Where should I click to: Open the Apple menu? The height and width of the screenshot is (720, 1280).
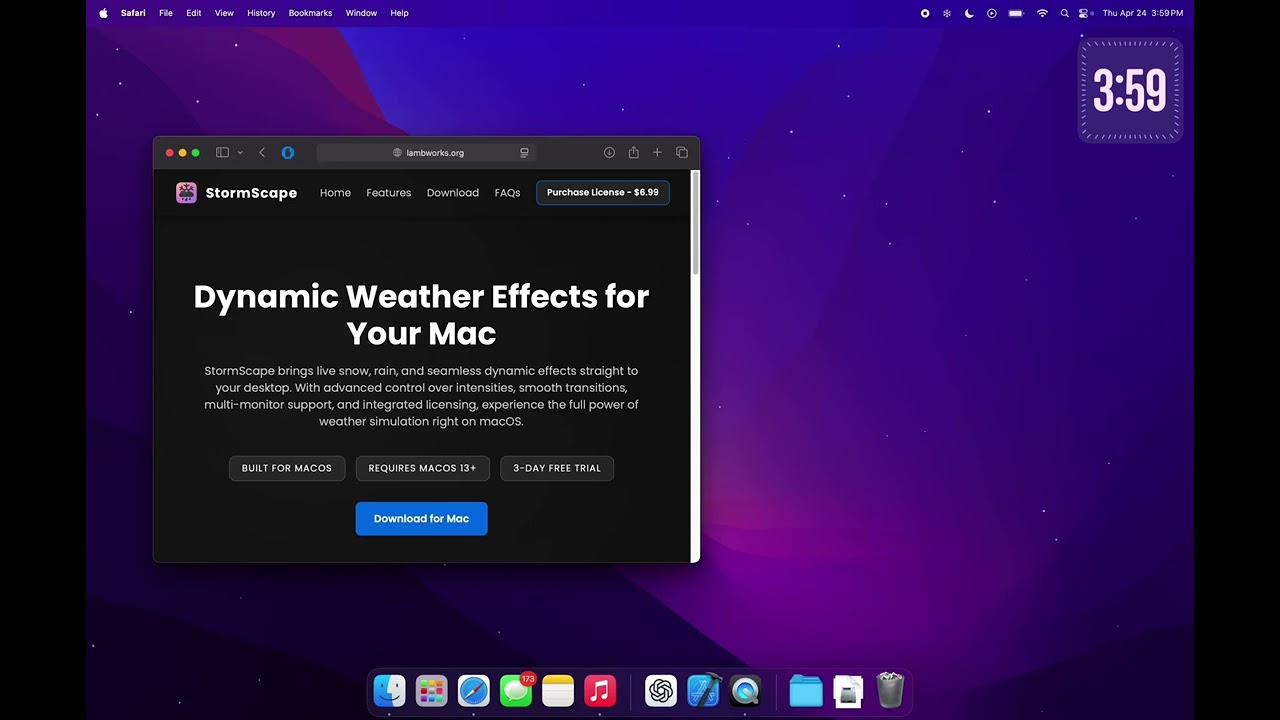(x=104, y=13)
